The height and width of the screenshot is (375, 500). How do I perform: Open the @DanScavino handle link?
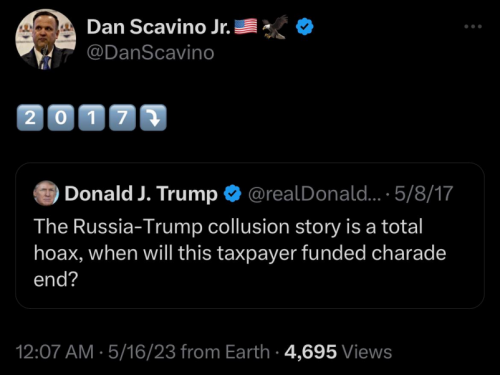(x=150, y=53)
